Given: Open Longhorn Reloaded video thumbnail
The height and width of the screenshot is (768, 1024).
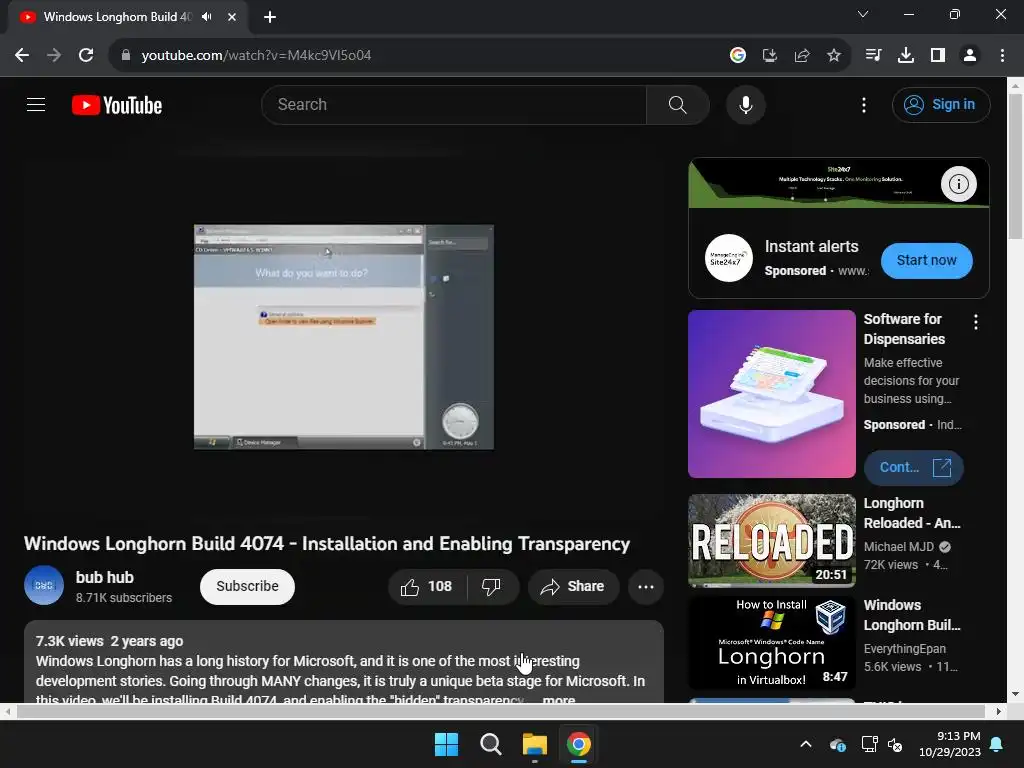Looking at the screenshot, I should [x=771, y=541].
